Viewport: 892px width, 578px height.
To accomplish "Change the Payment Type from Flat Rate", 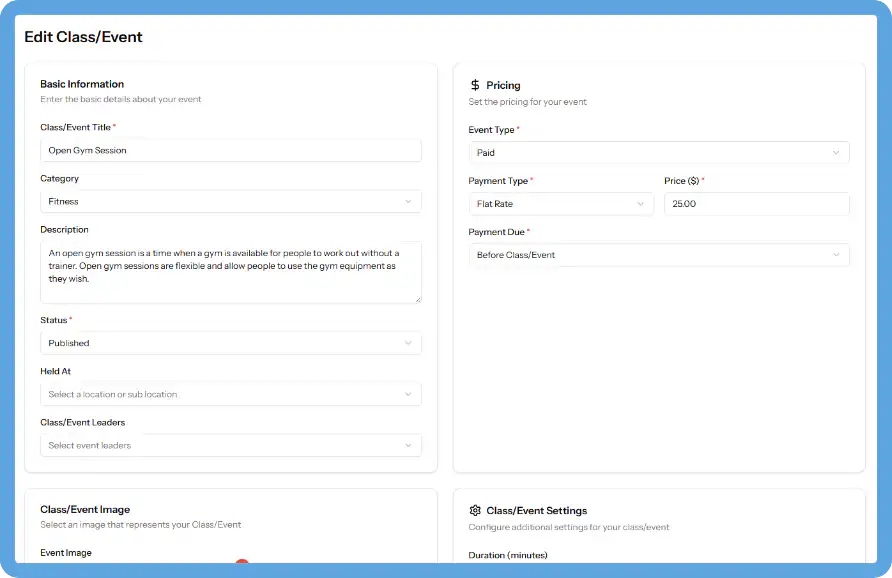I will tap(561, 204).
